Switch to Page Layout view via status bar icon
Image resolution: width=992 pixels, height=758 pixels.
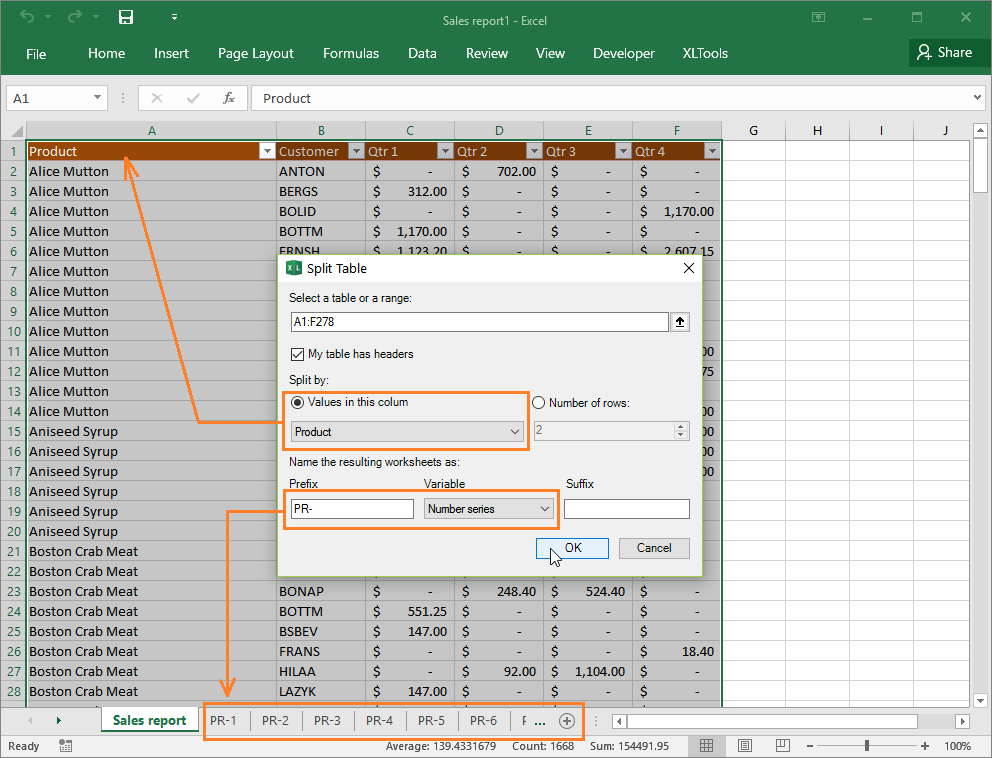(745, 745)
